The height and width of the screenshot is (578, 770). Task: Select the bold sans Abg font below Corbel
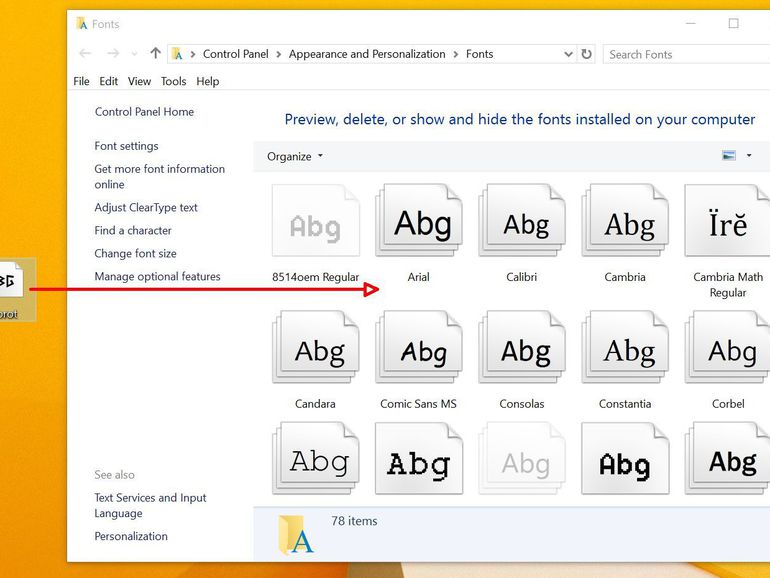pyautogui.click(x=727, y=459)
